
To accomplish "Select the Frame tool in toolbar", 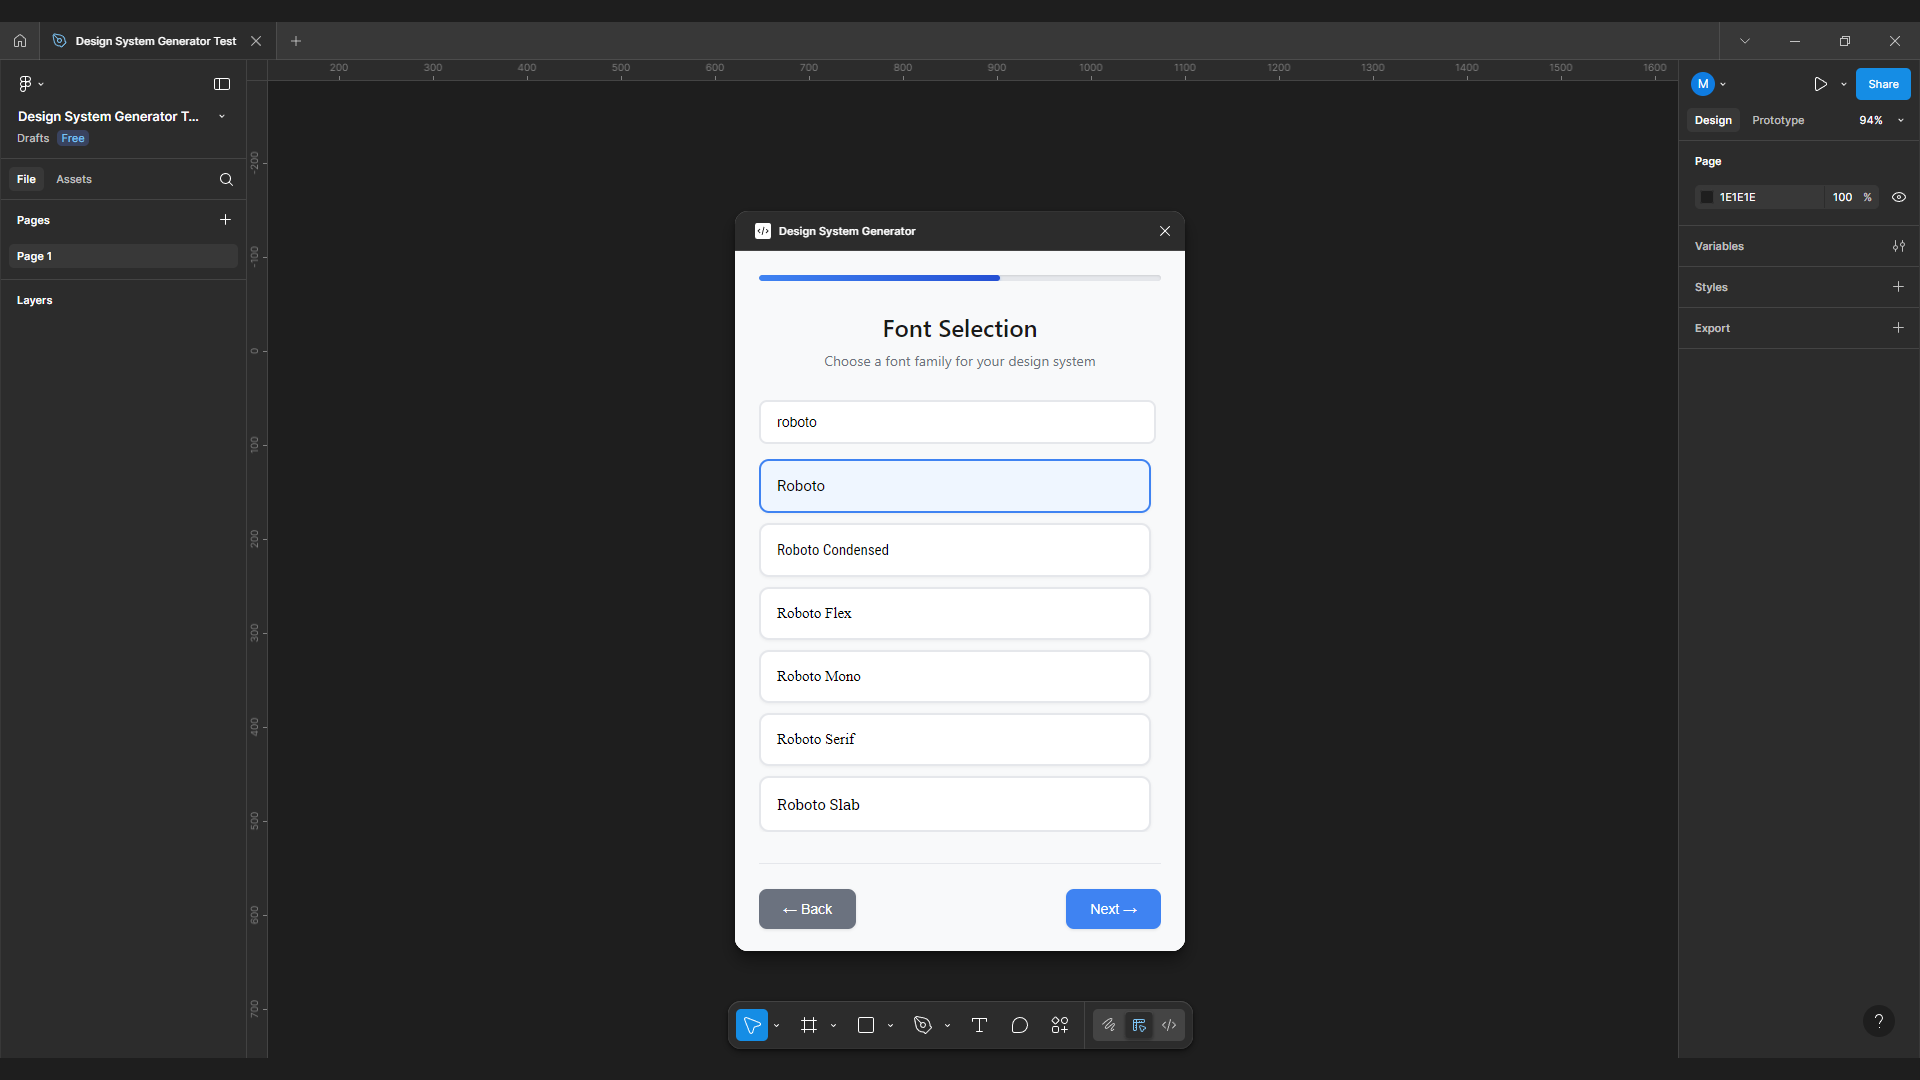I will pos(809,1025).
